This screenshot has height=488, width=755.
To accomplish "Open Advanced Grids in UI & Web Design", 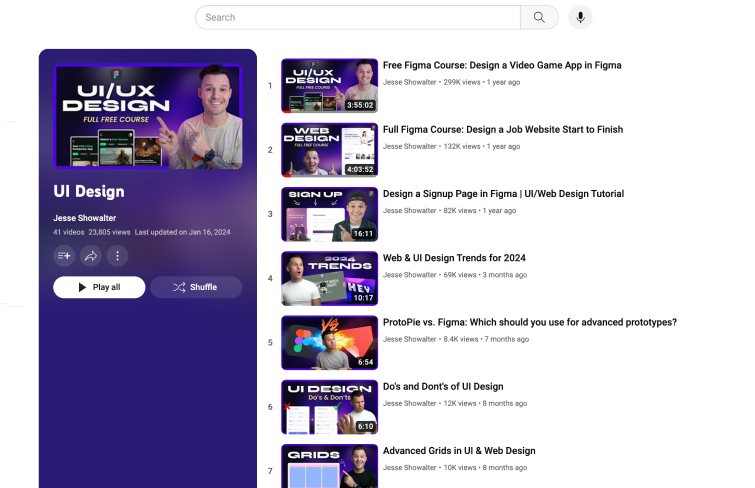I will (x=459, y=451).
